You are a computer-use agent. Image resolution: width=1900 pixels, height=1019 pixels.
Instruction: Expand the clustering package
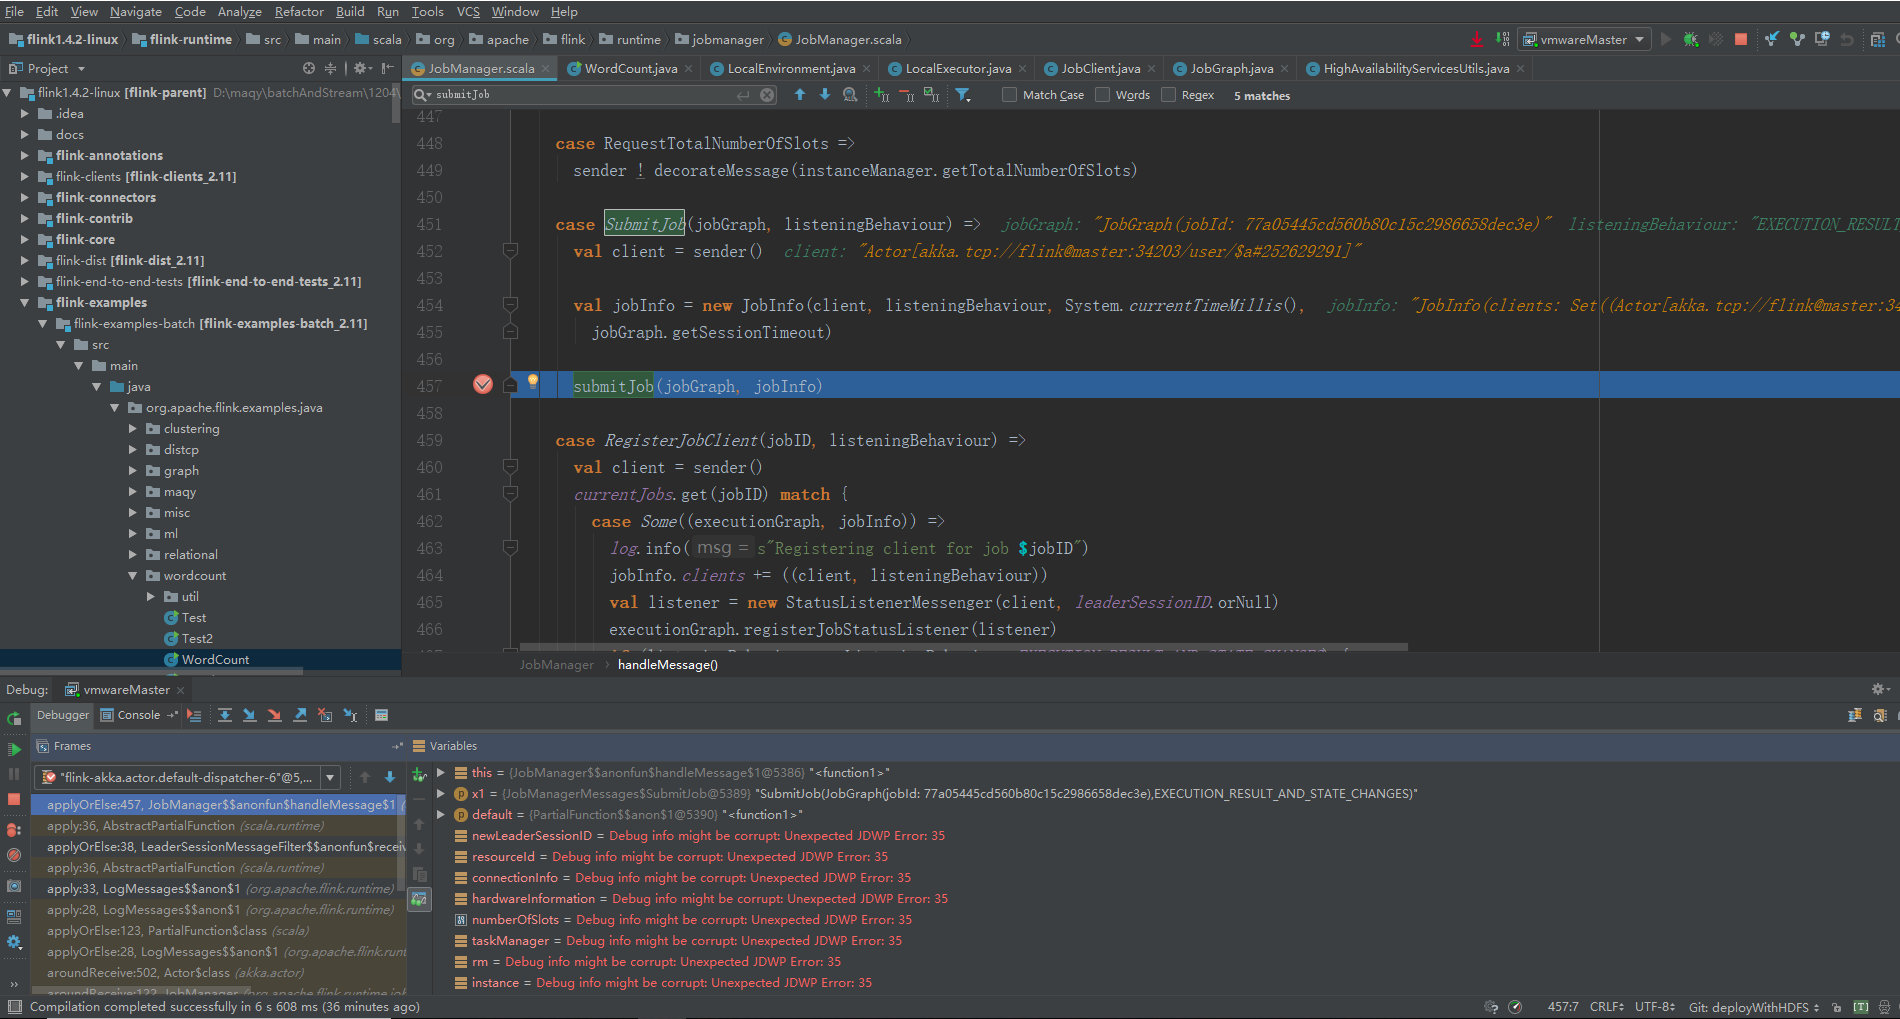(133, 428)
